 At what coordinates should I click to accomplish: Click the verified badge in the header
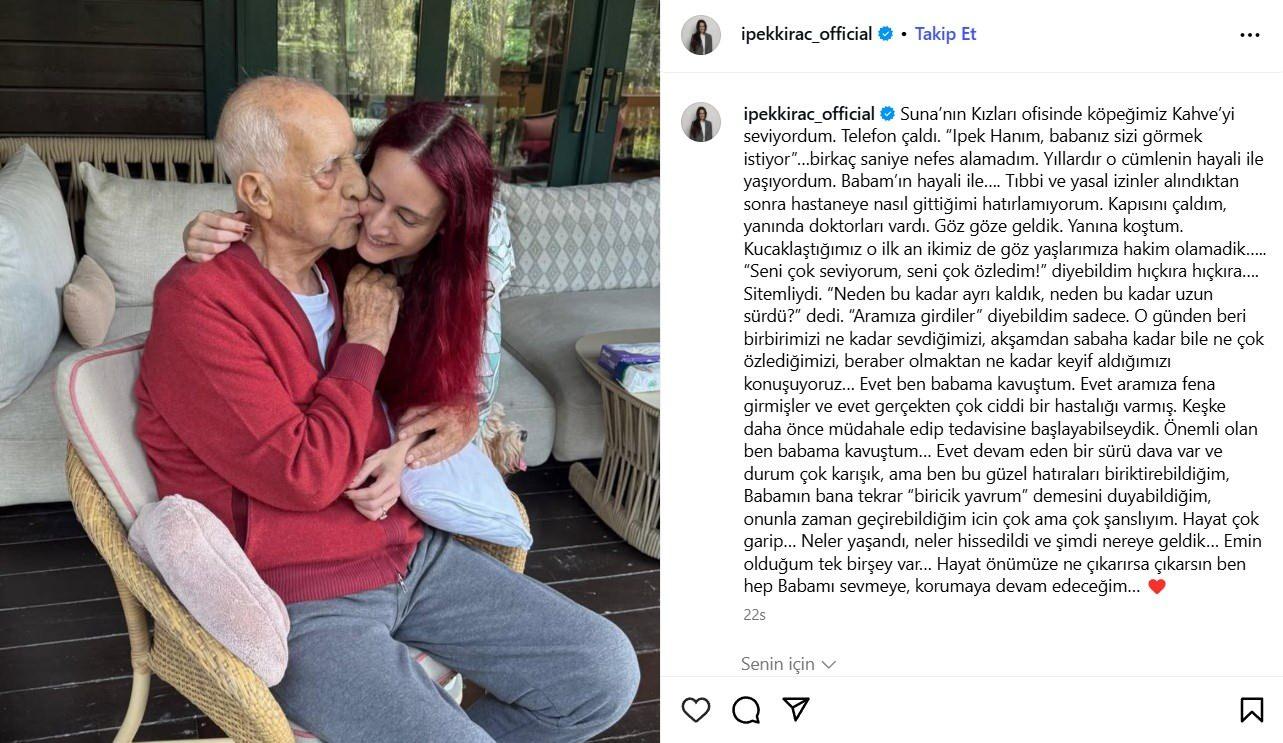886,34
